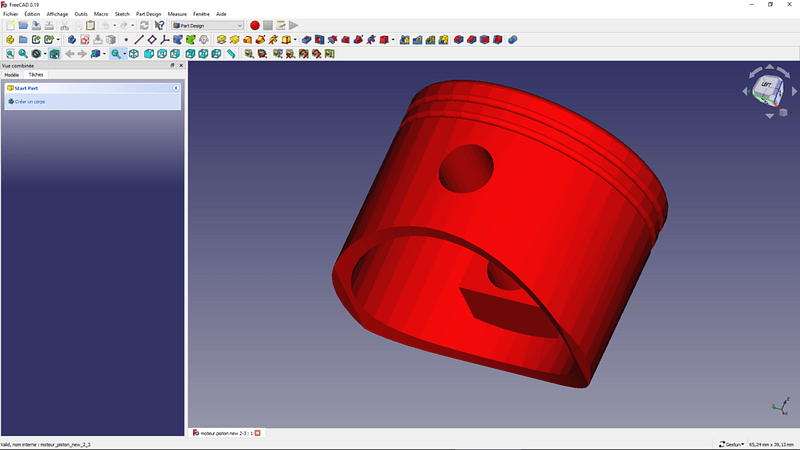800x450 pixels.
Task: Click the Groove tool icon
Action: pos(332,40)
